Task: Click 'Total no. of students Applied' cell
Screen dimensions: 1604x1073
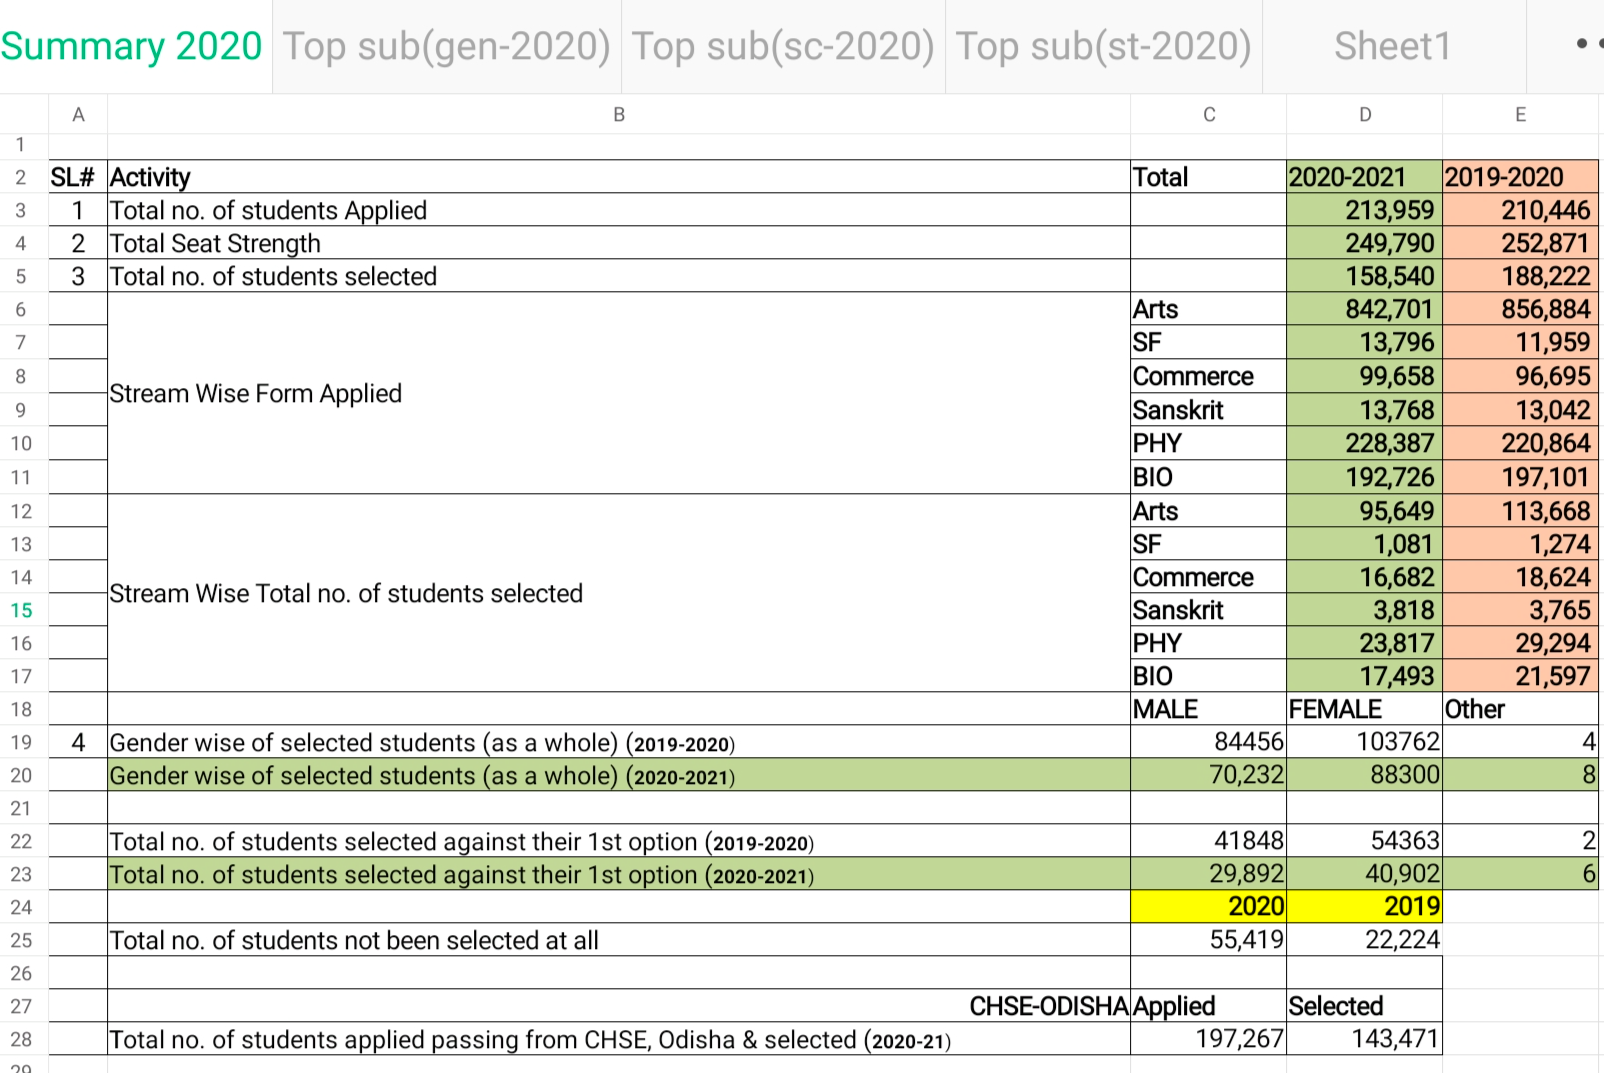Action: [x=619, y=210]
